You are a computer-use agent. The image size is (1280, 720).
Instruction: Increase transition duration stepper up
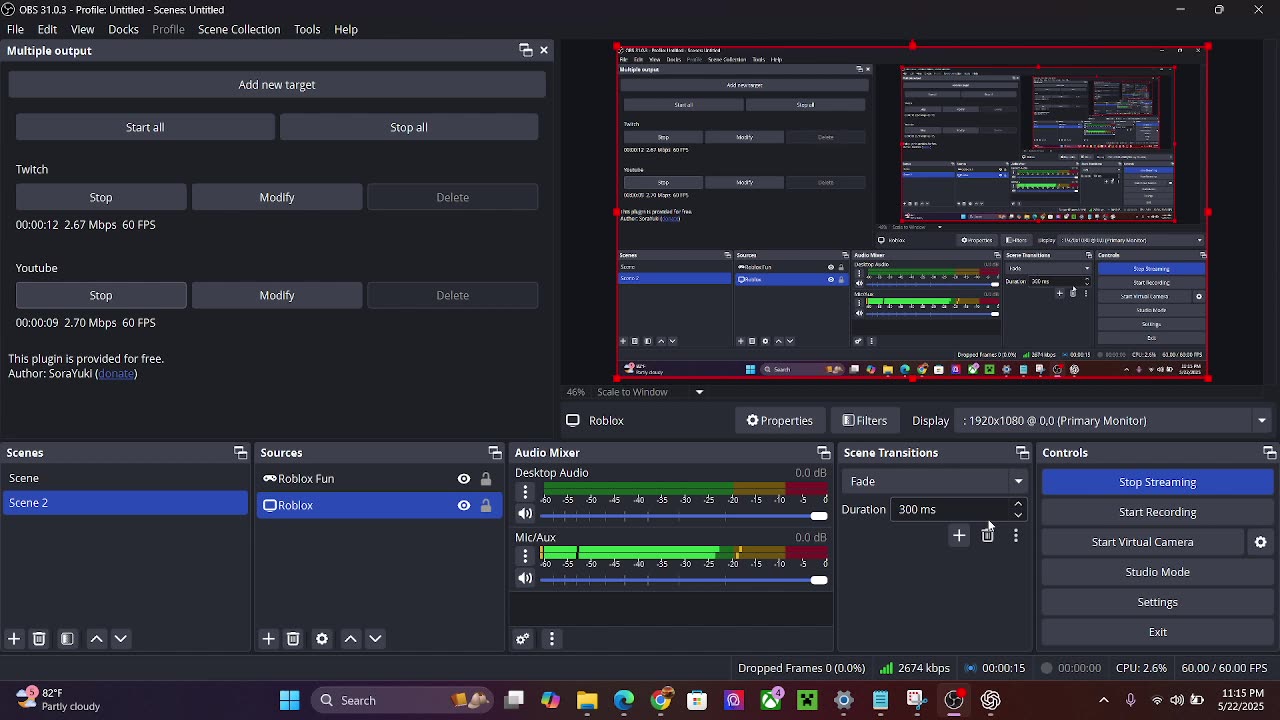[1018, 504]
